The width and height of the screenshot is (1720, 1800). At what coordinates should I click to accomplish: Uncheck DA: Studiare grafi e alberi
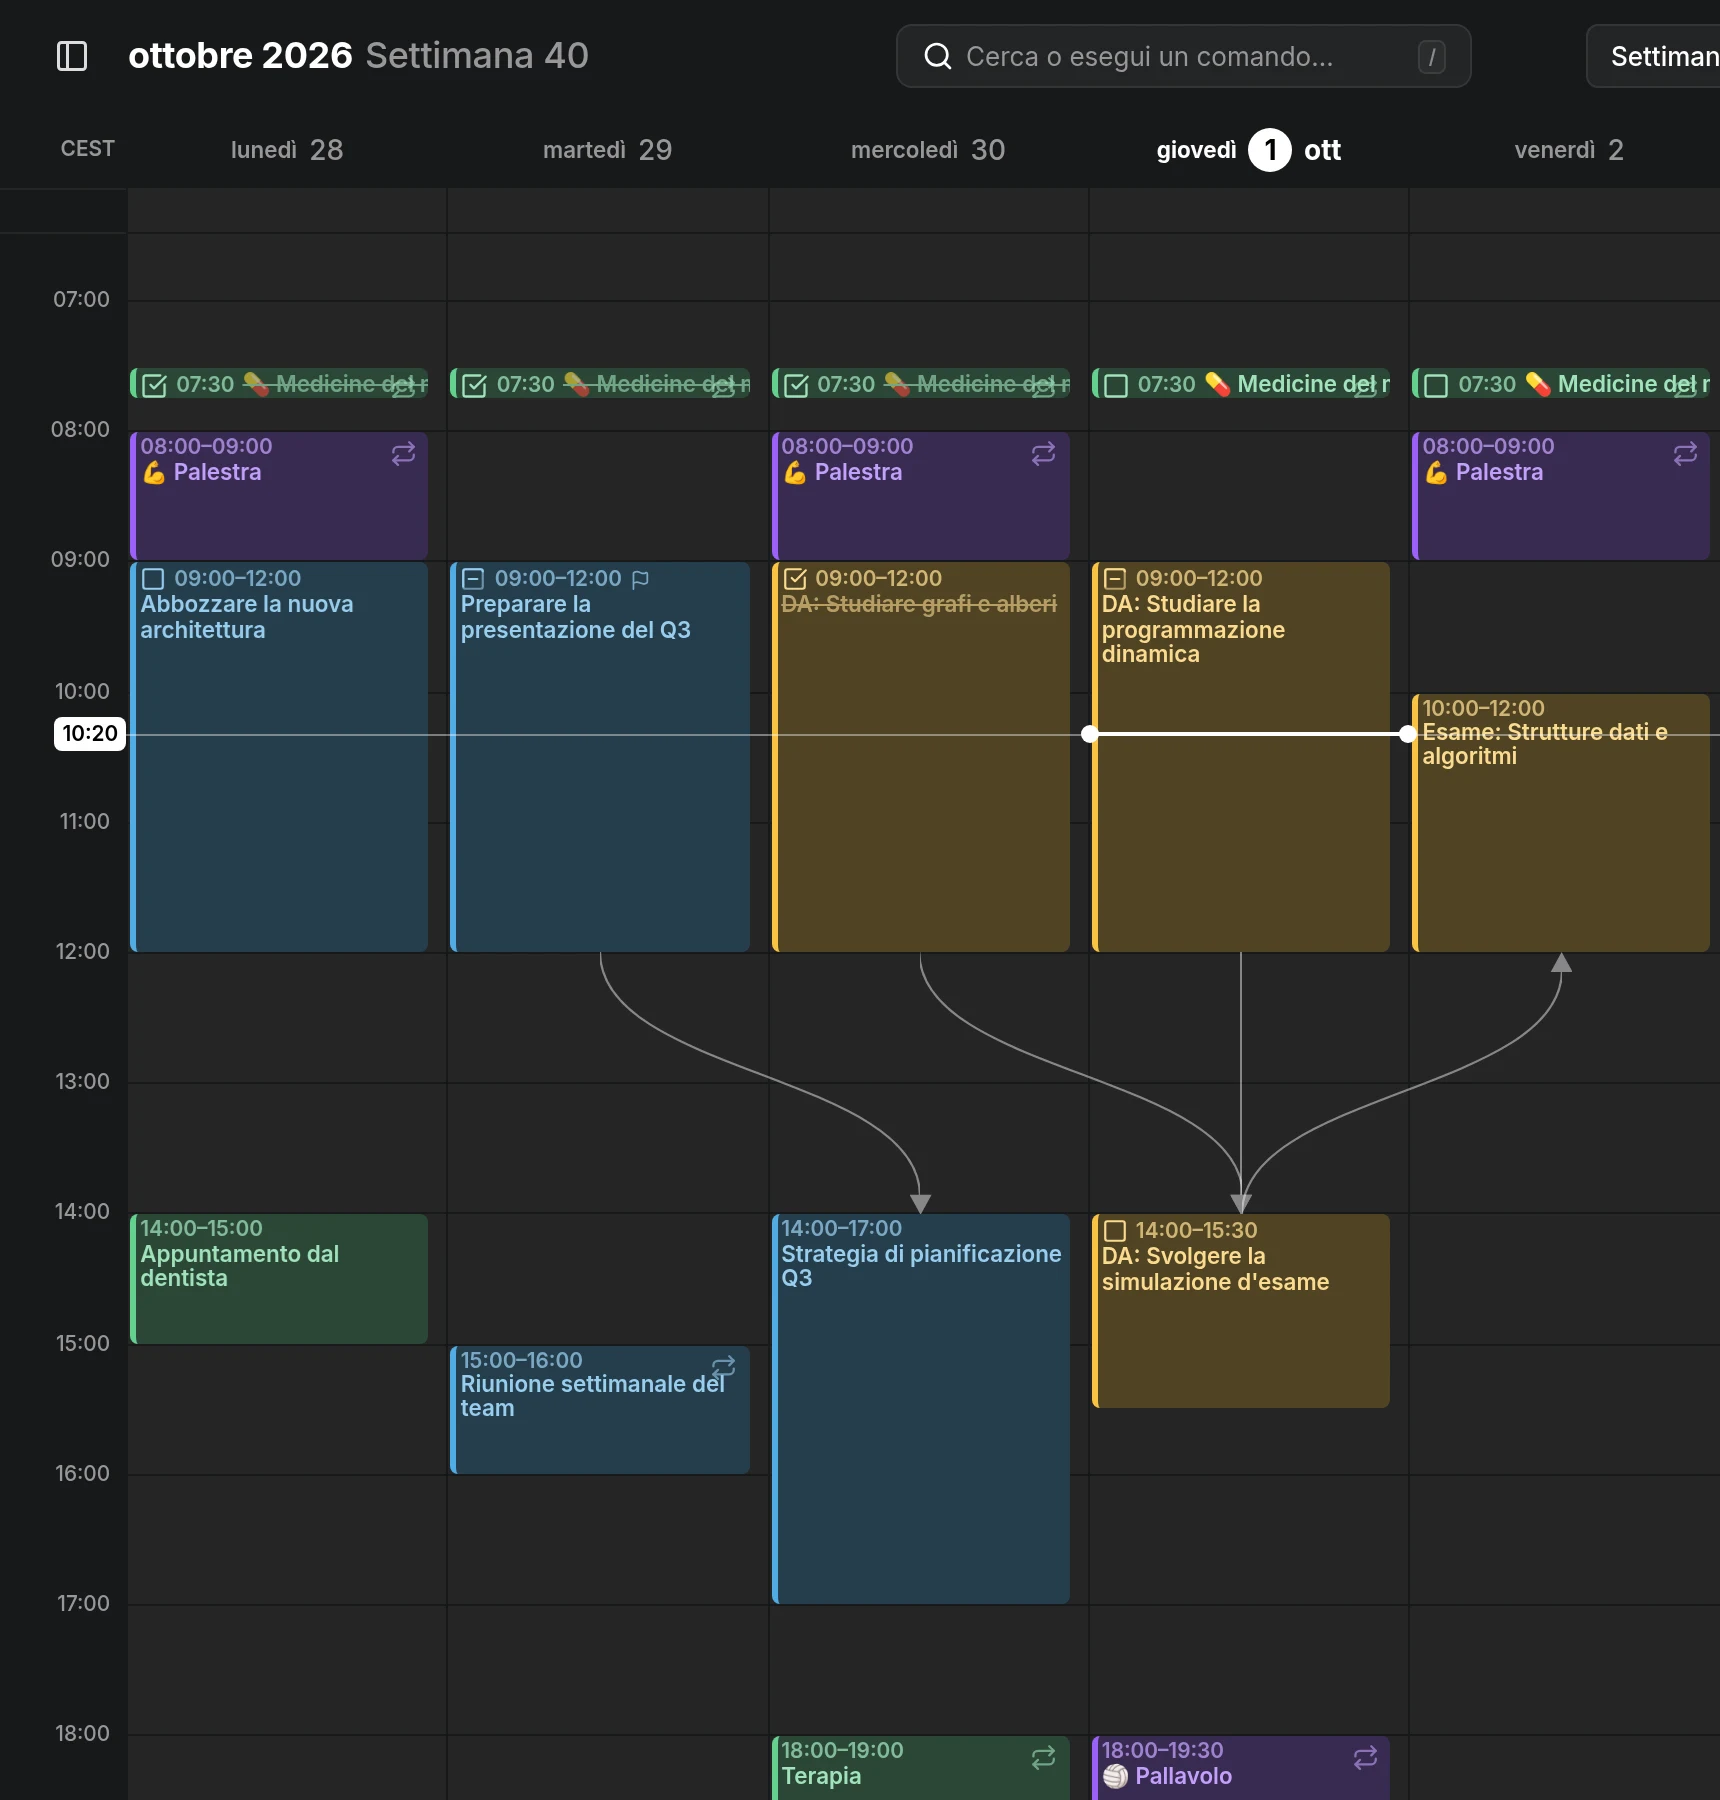tap(795, 579)
